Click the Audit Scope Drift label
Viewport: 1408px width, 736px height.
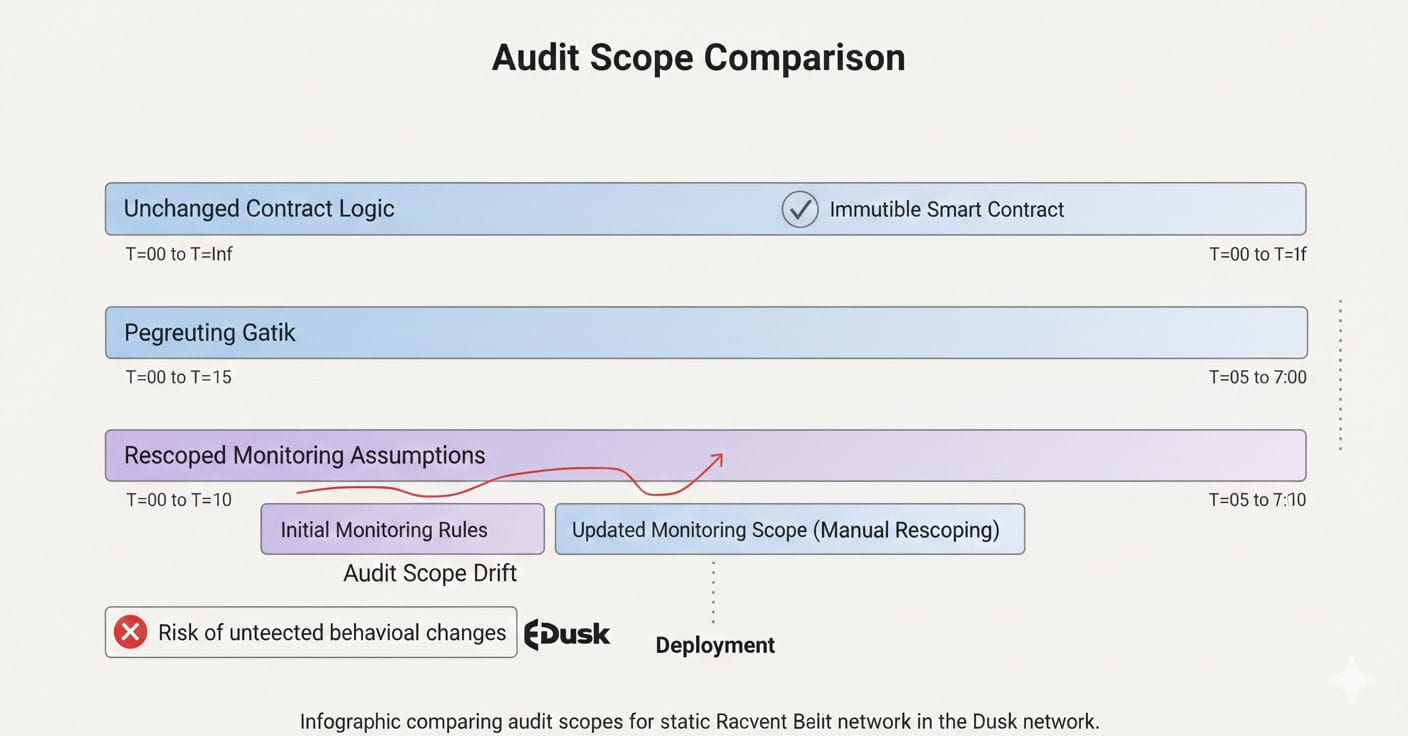(430, 573)
